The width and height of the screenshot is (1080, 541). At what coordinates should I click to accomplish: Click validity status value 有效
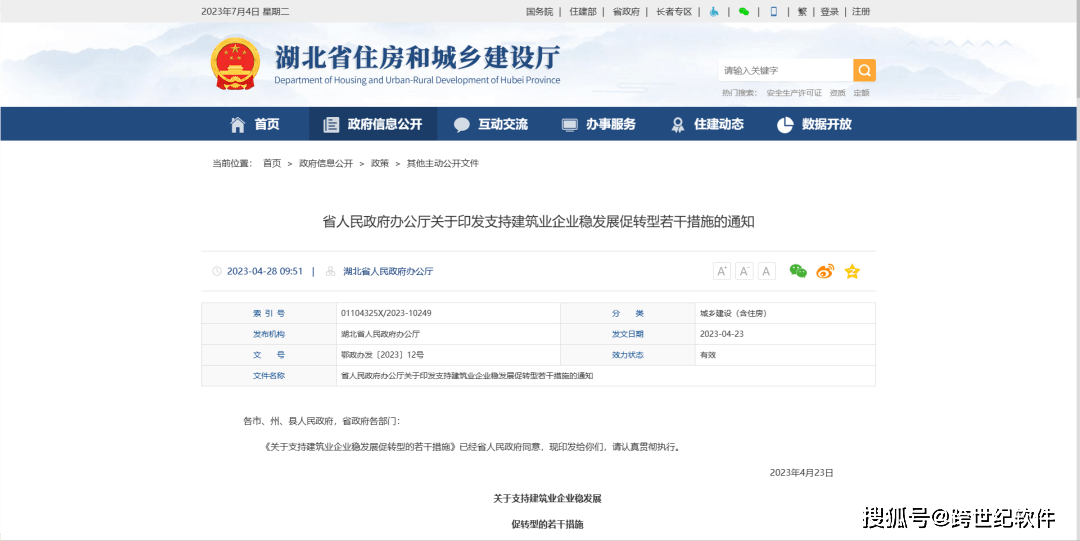[x=708, y=355]
